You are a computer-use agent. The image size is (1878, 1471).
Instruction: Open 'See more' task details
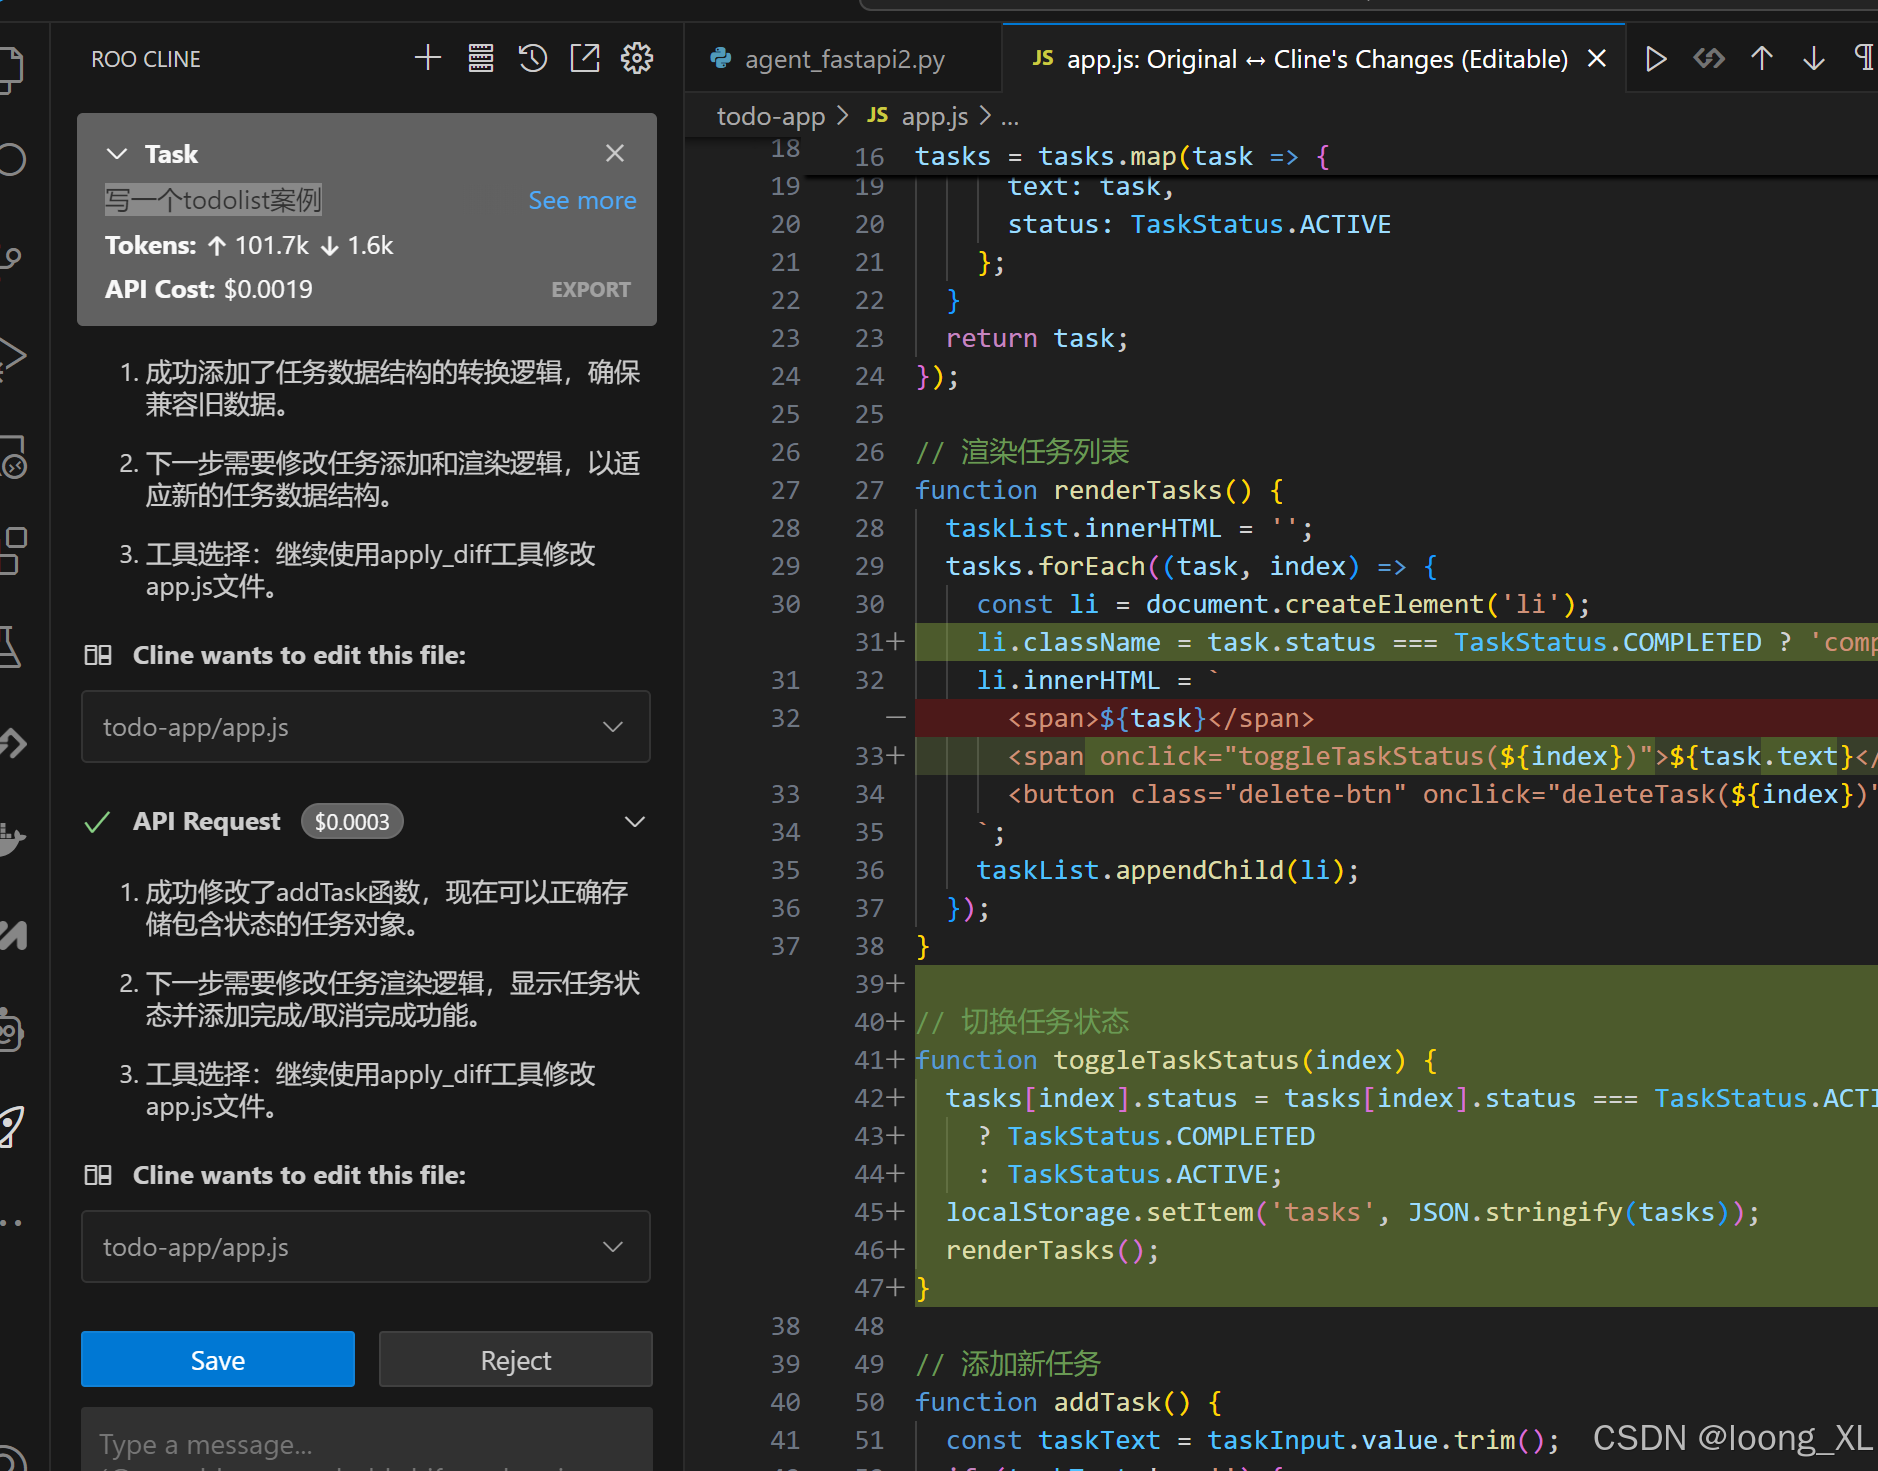point(582,200)
